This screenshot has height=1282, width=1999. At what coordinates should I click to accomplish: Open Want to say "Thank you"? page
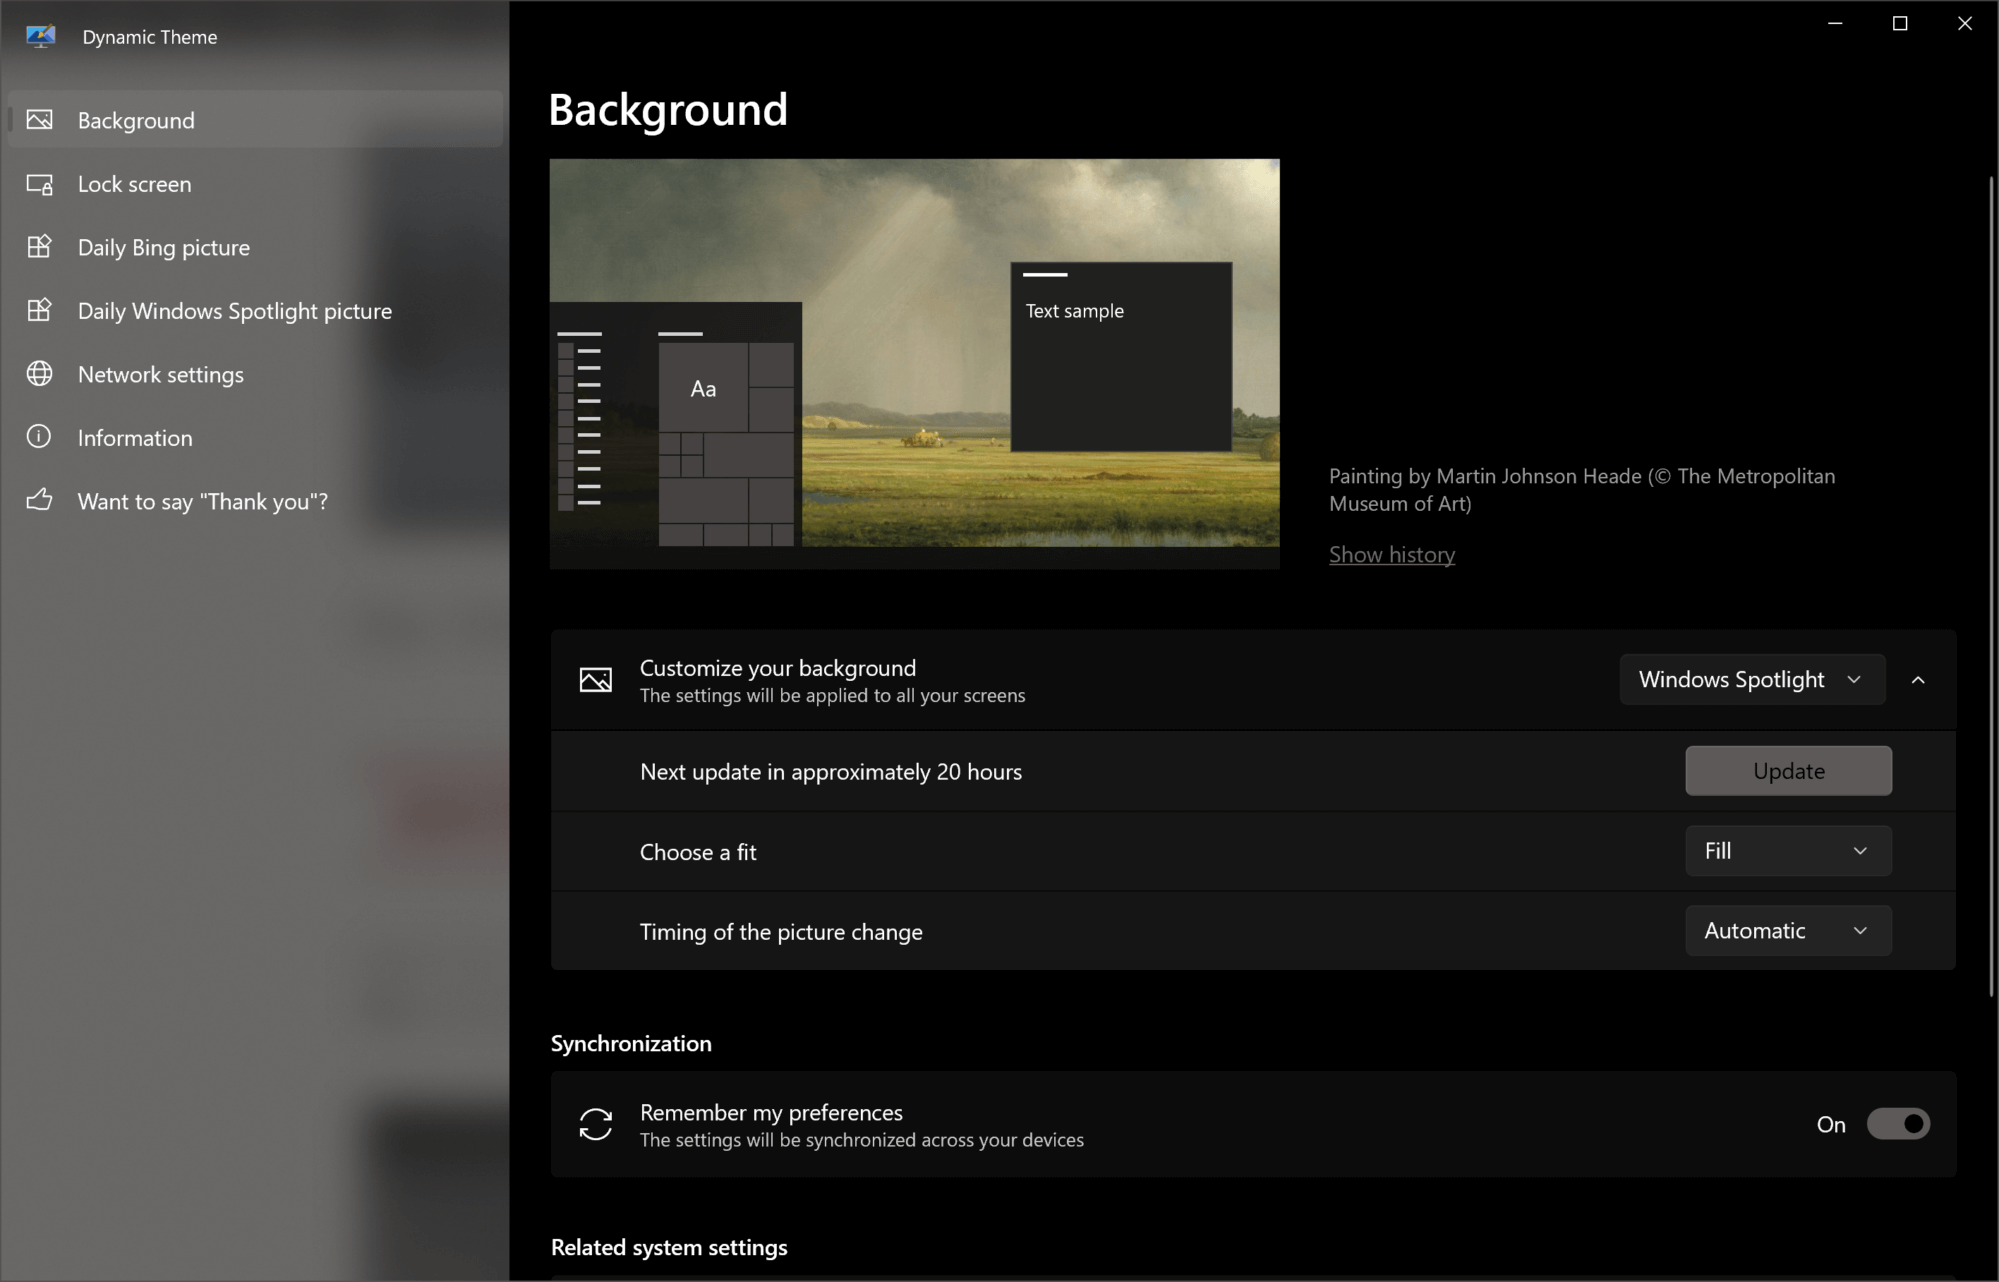coord(255,501)
